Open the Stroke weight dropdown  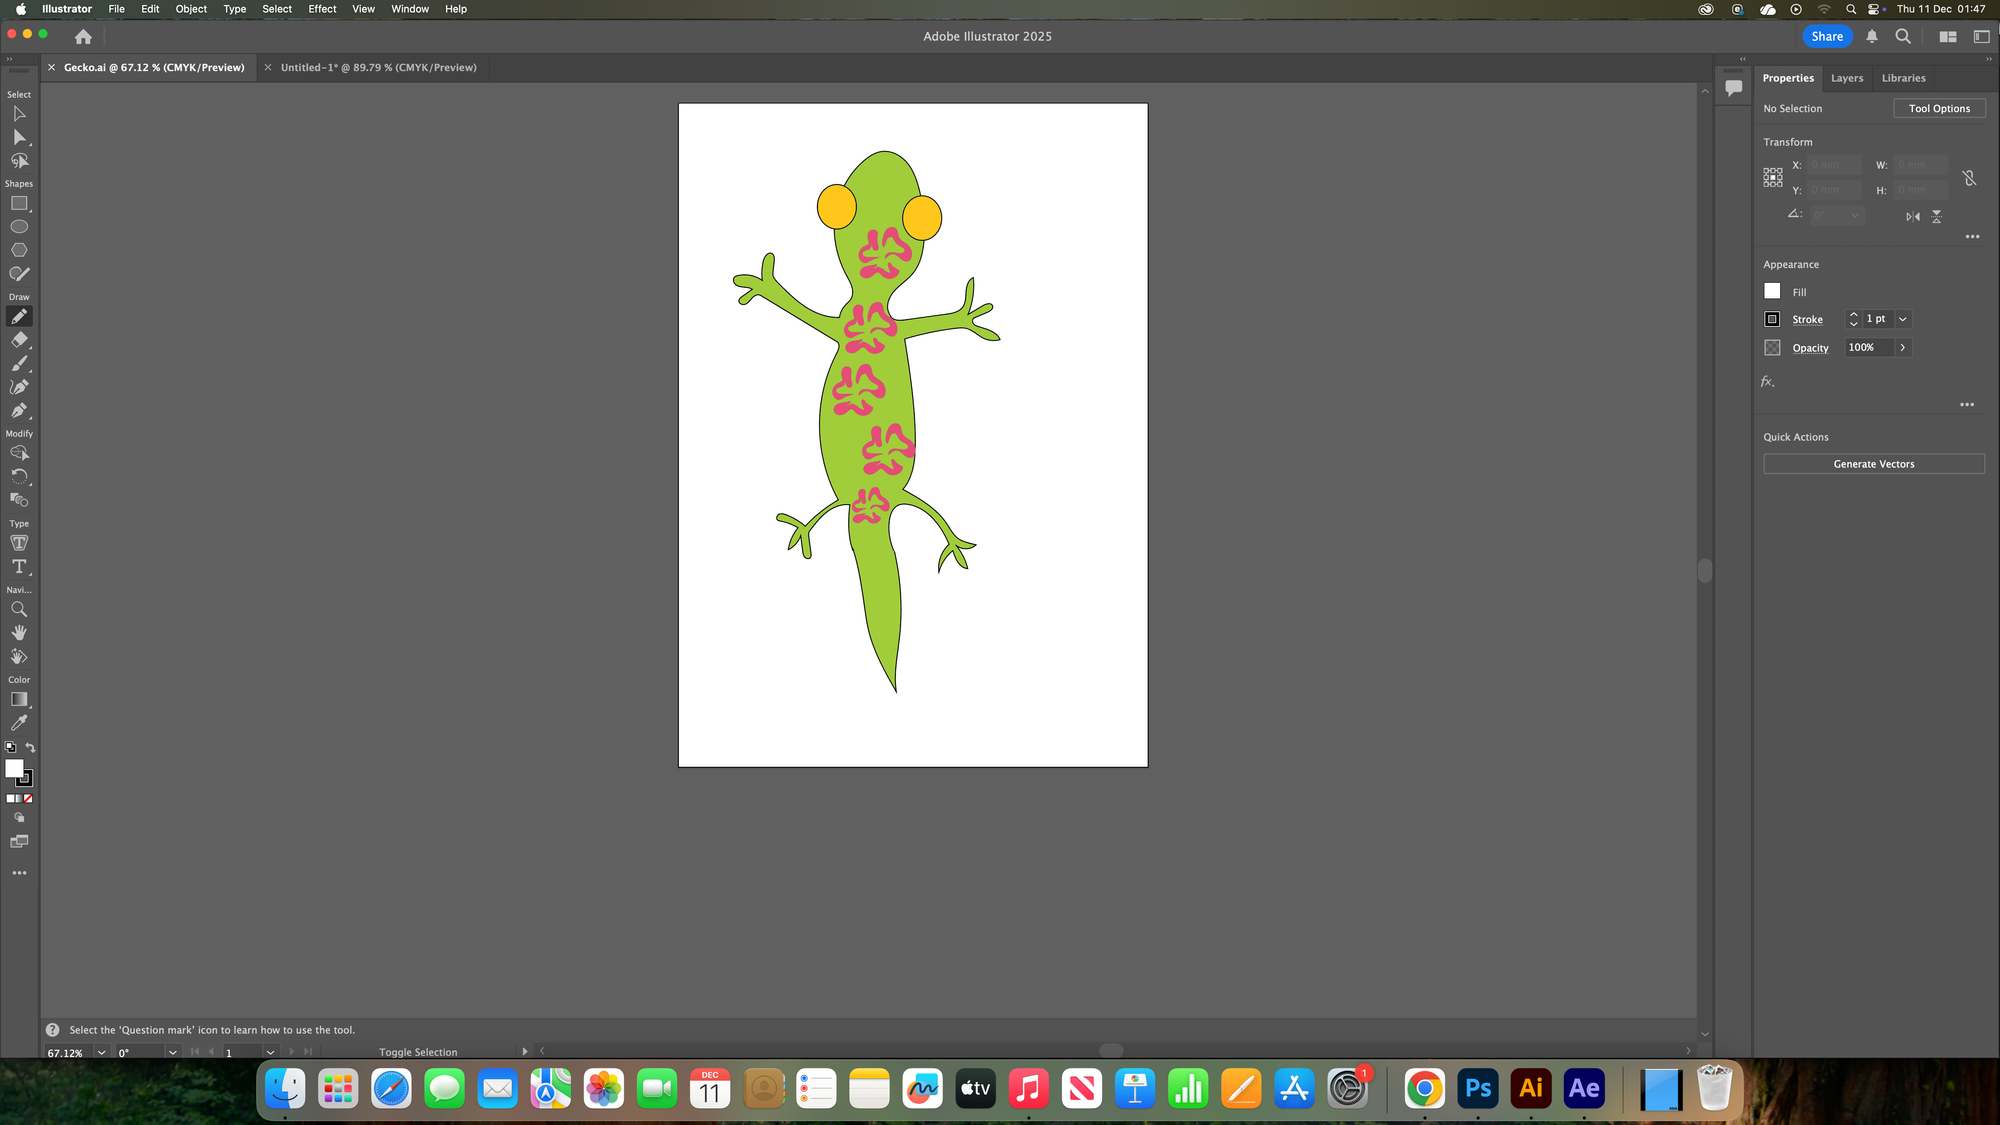tap(1902, 319)
